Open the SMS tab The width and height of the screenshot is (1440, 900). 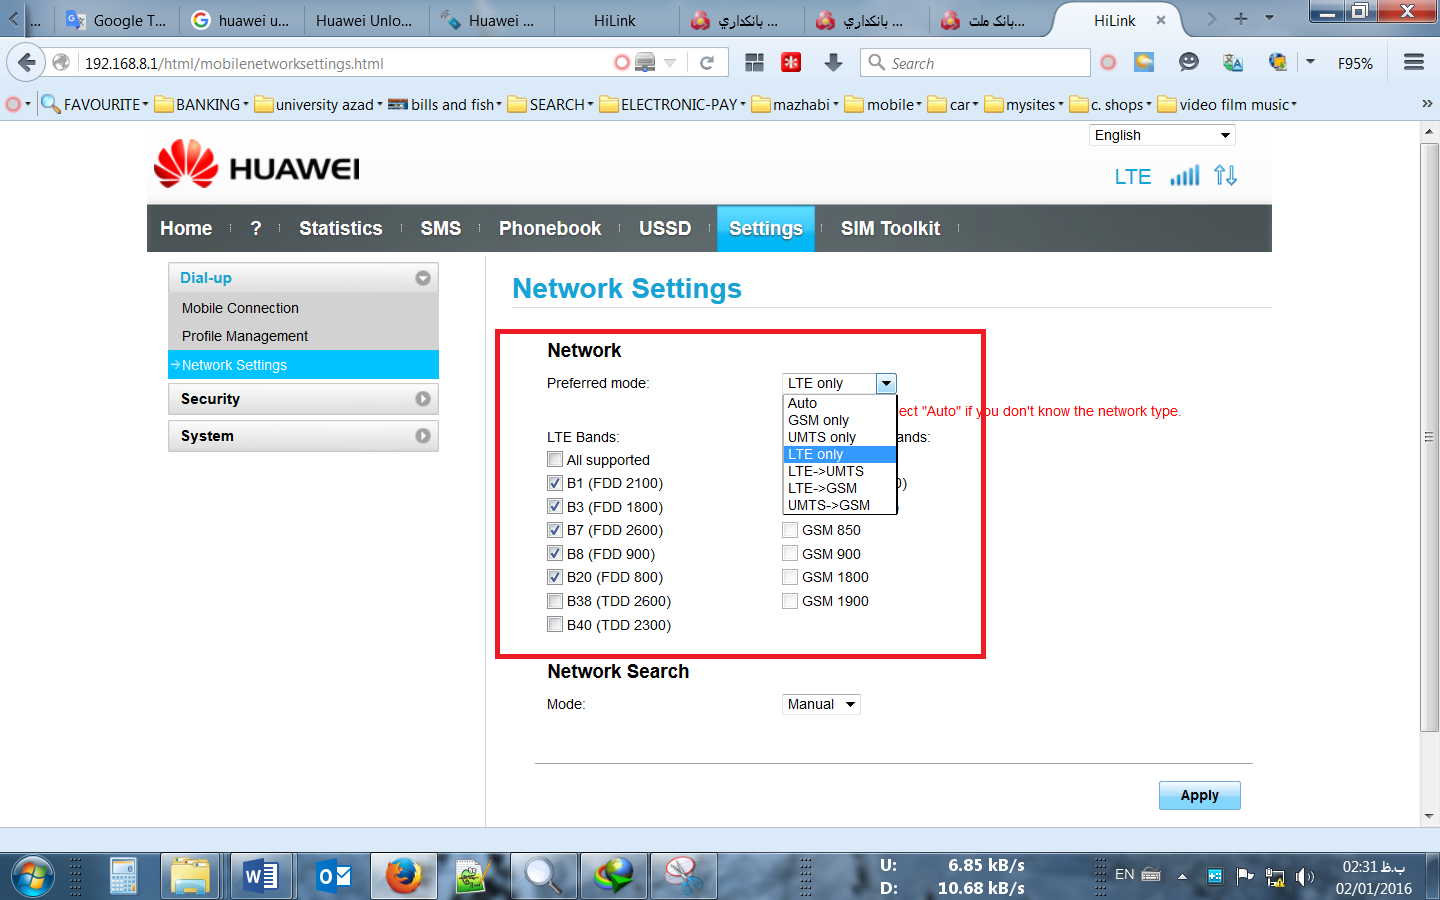pyautogui.click(x=441, y=228)
